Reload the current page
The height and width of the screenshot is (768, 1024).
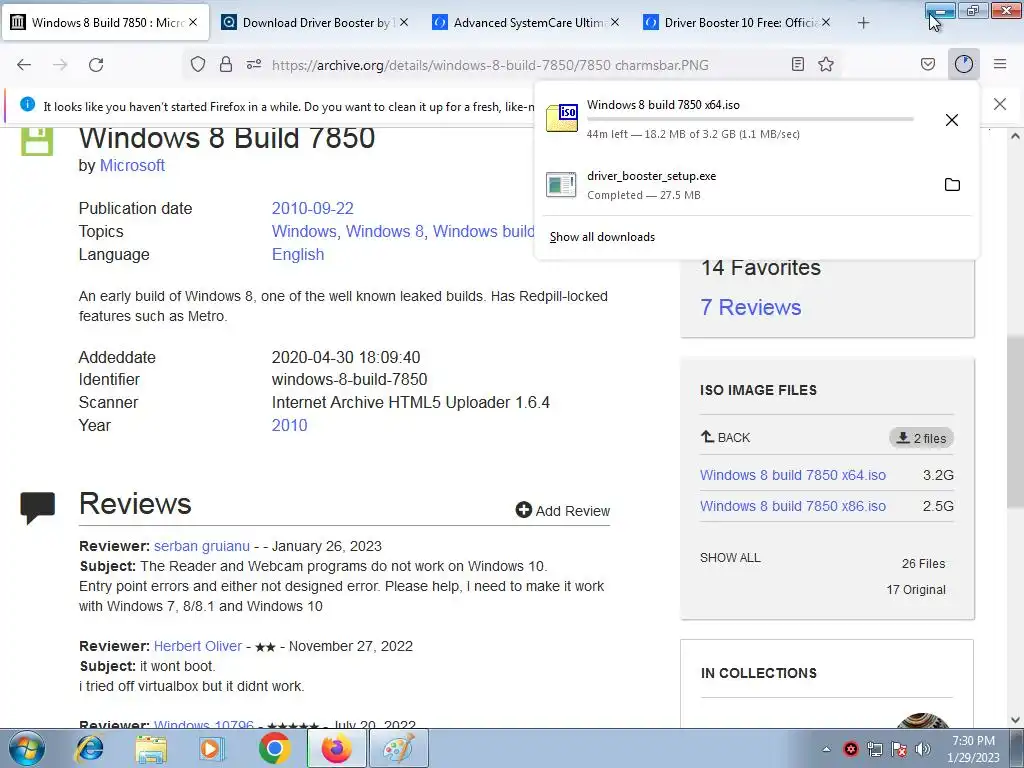click(96, 65)
